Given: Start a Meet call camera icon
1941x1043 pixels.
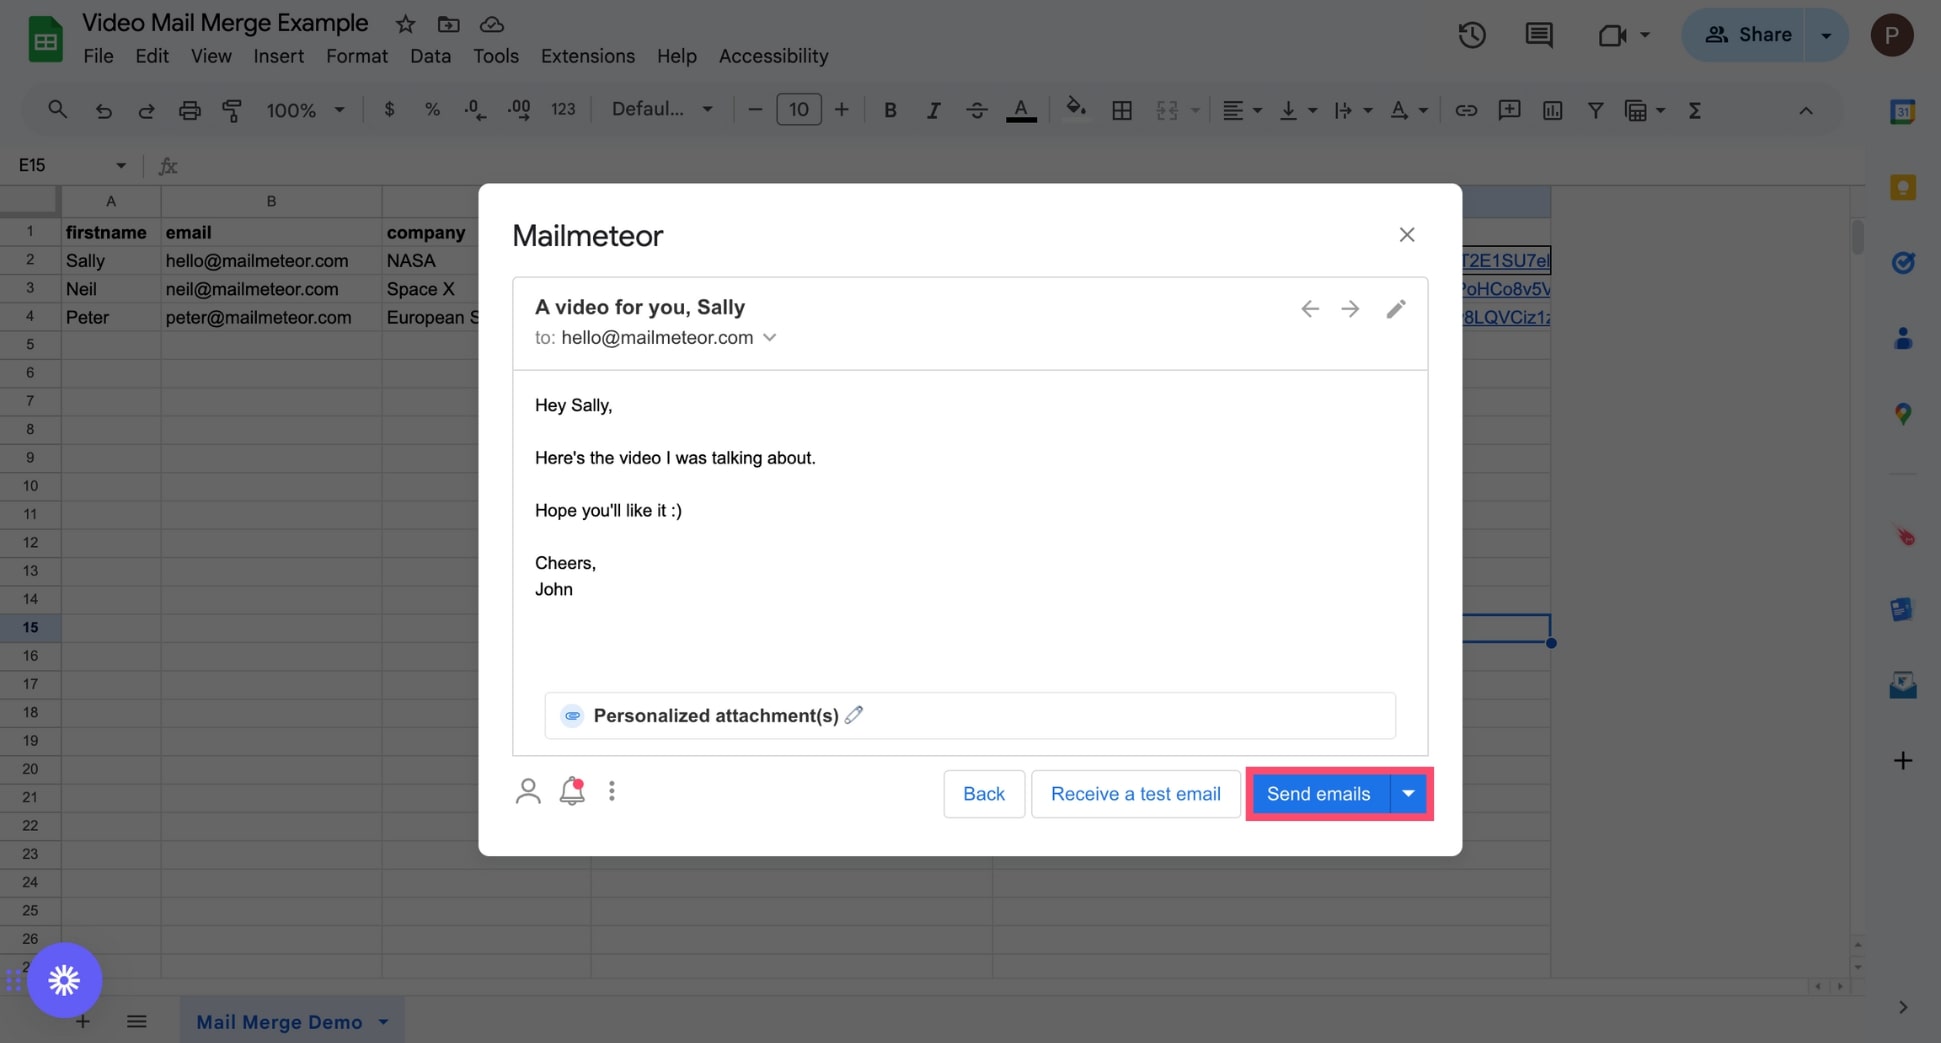Looking at the screenshot, I should [x=1612, y=35].
